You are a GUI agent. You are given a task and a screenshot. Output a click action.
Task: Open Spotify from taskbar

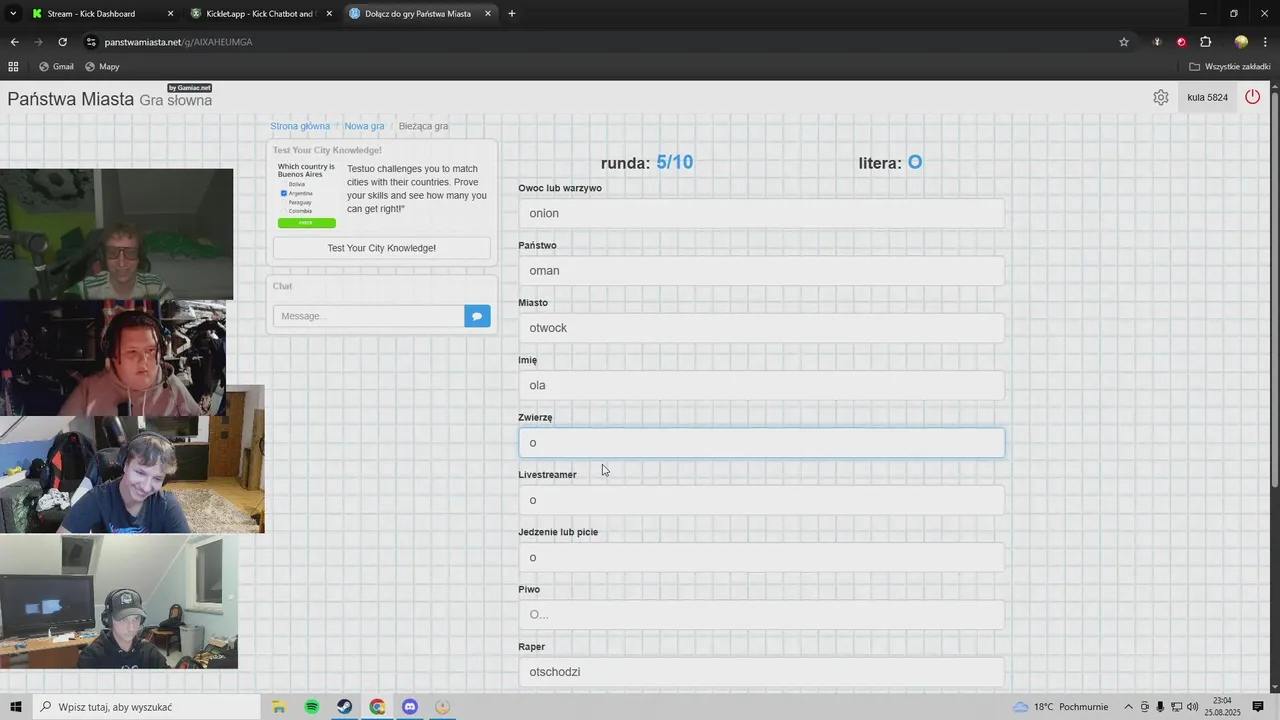tap(312, 707)
